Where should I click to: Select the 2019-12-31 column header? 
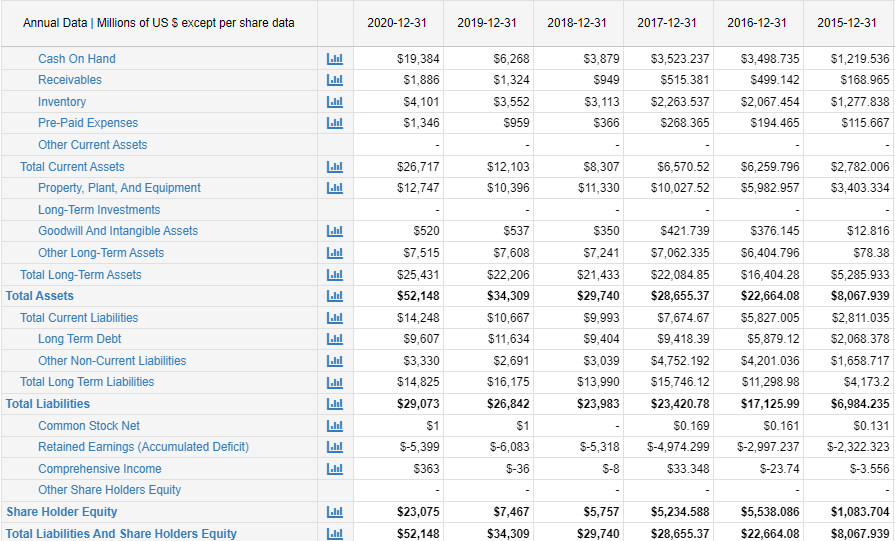tap(487, 23)
